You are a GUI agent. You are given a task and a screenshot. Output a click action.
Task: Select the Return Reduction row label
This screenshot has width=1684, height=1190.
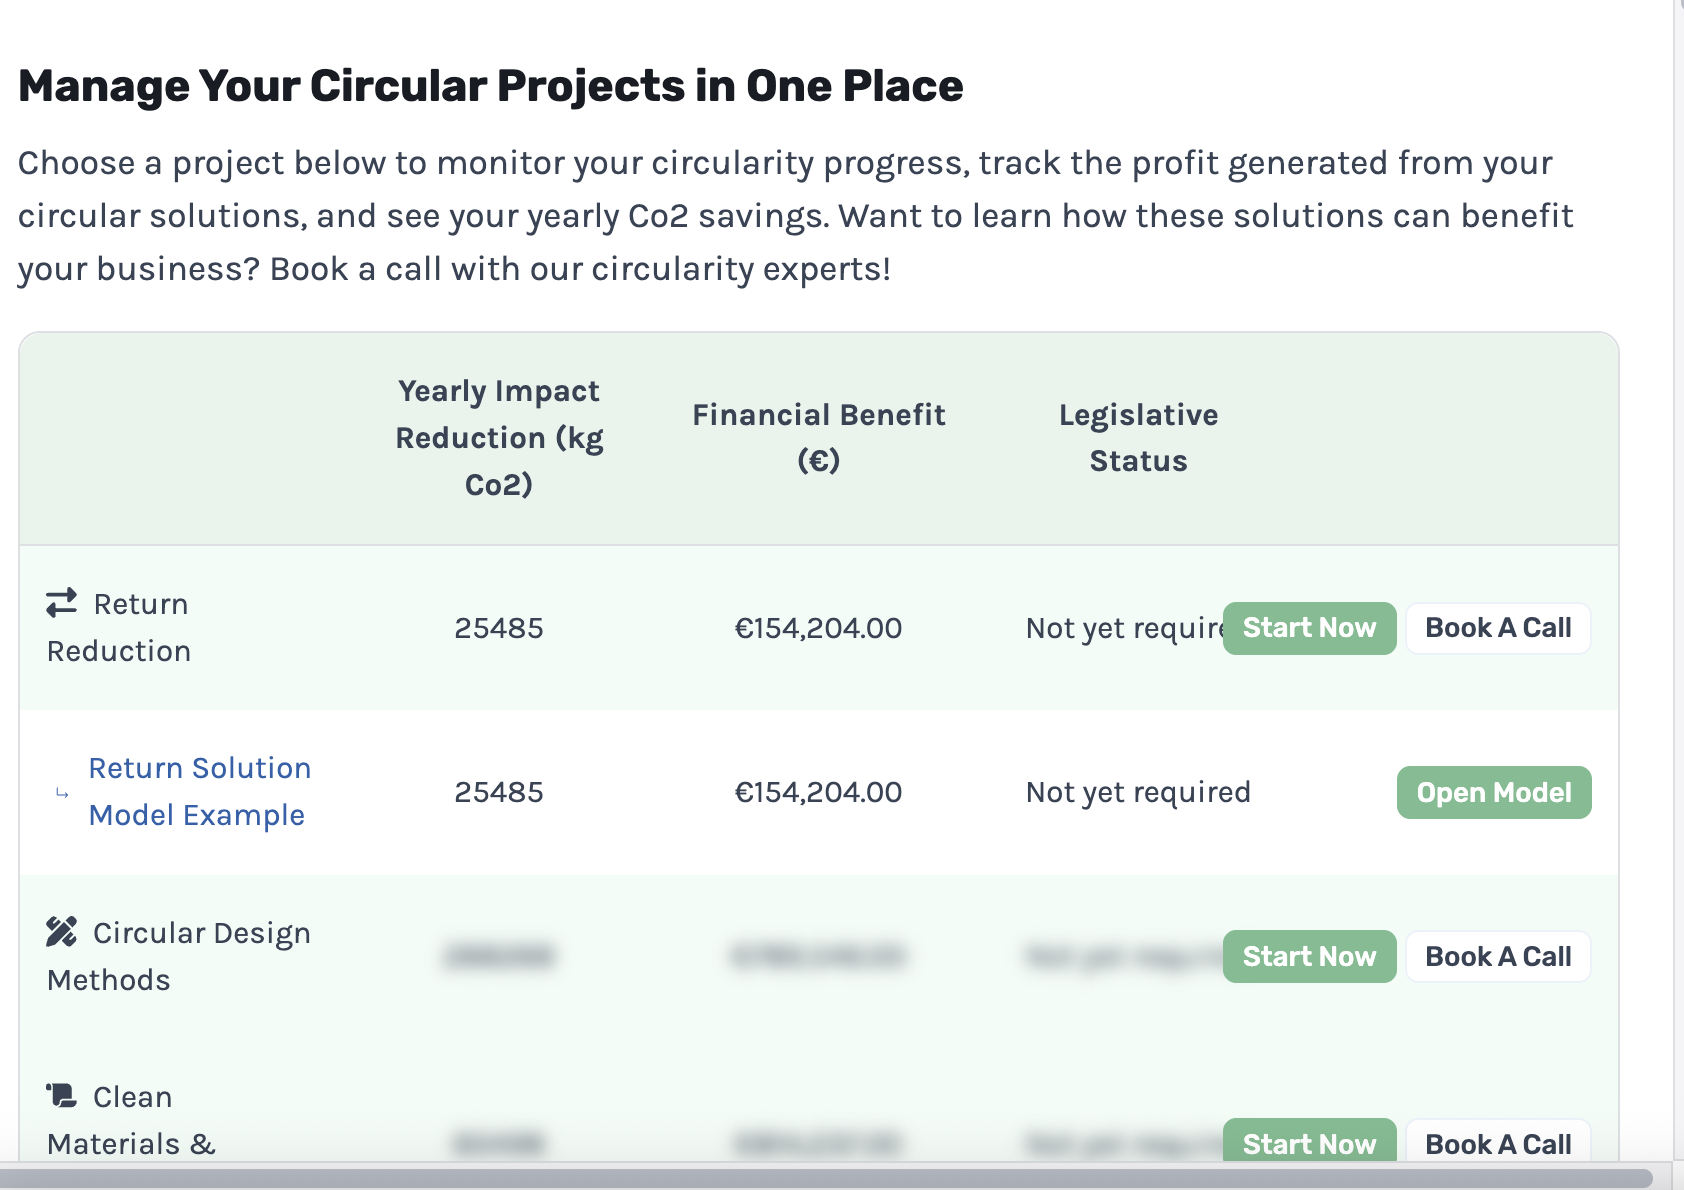click(x=119, y=628)
